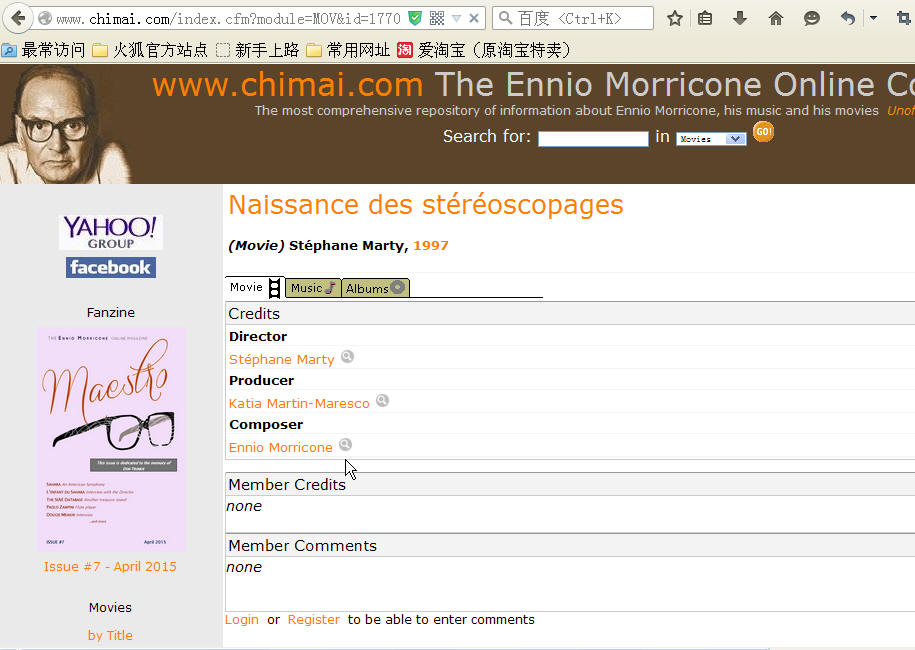Open downloads with the down arrow icon
This screenshot has width=915, height=650.
click(740, 18)
